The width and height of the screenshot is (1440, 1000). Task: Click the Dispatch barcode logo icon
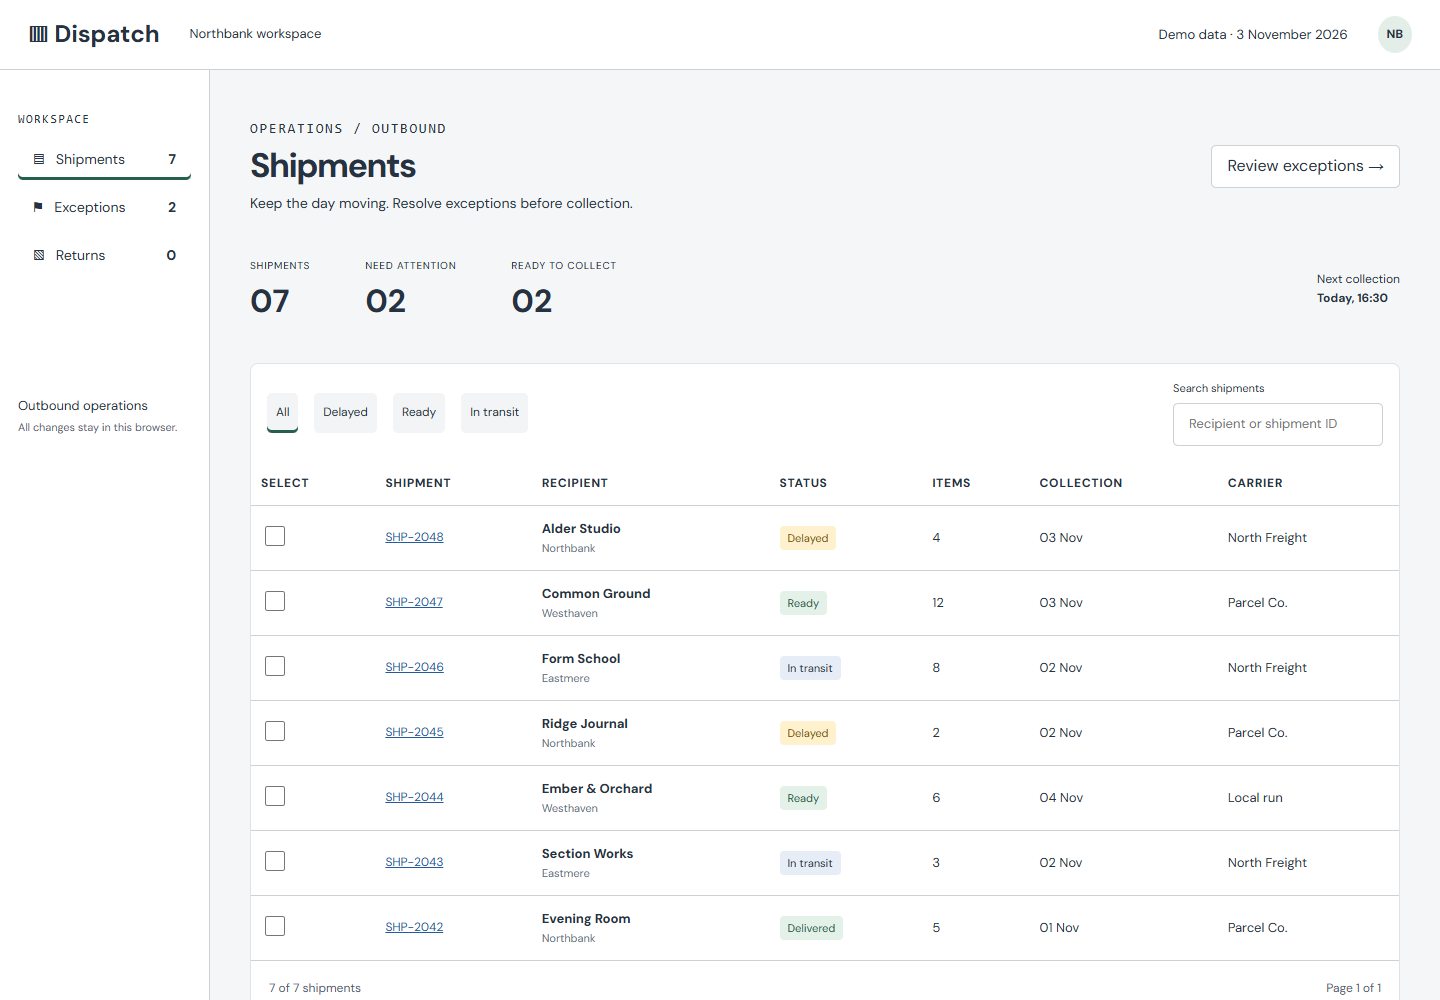point(38,34)
